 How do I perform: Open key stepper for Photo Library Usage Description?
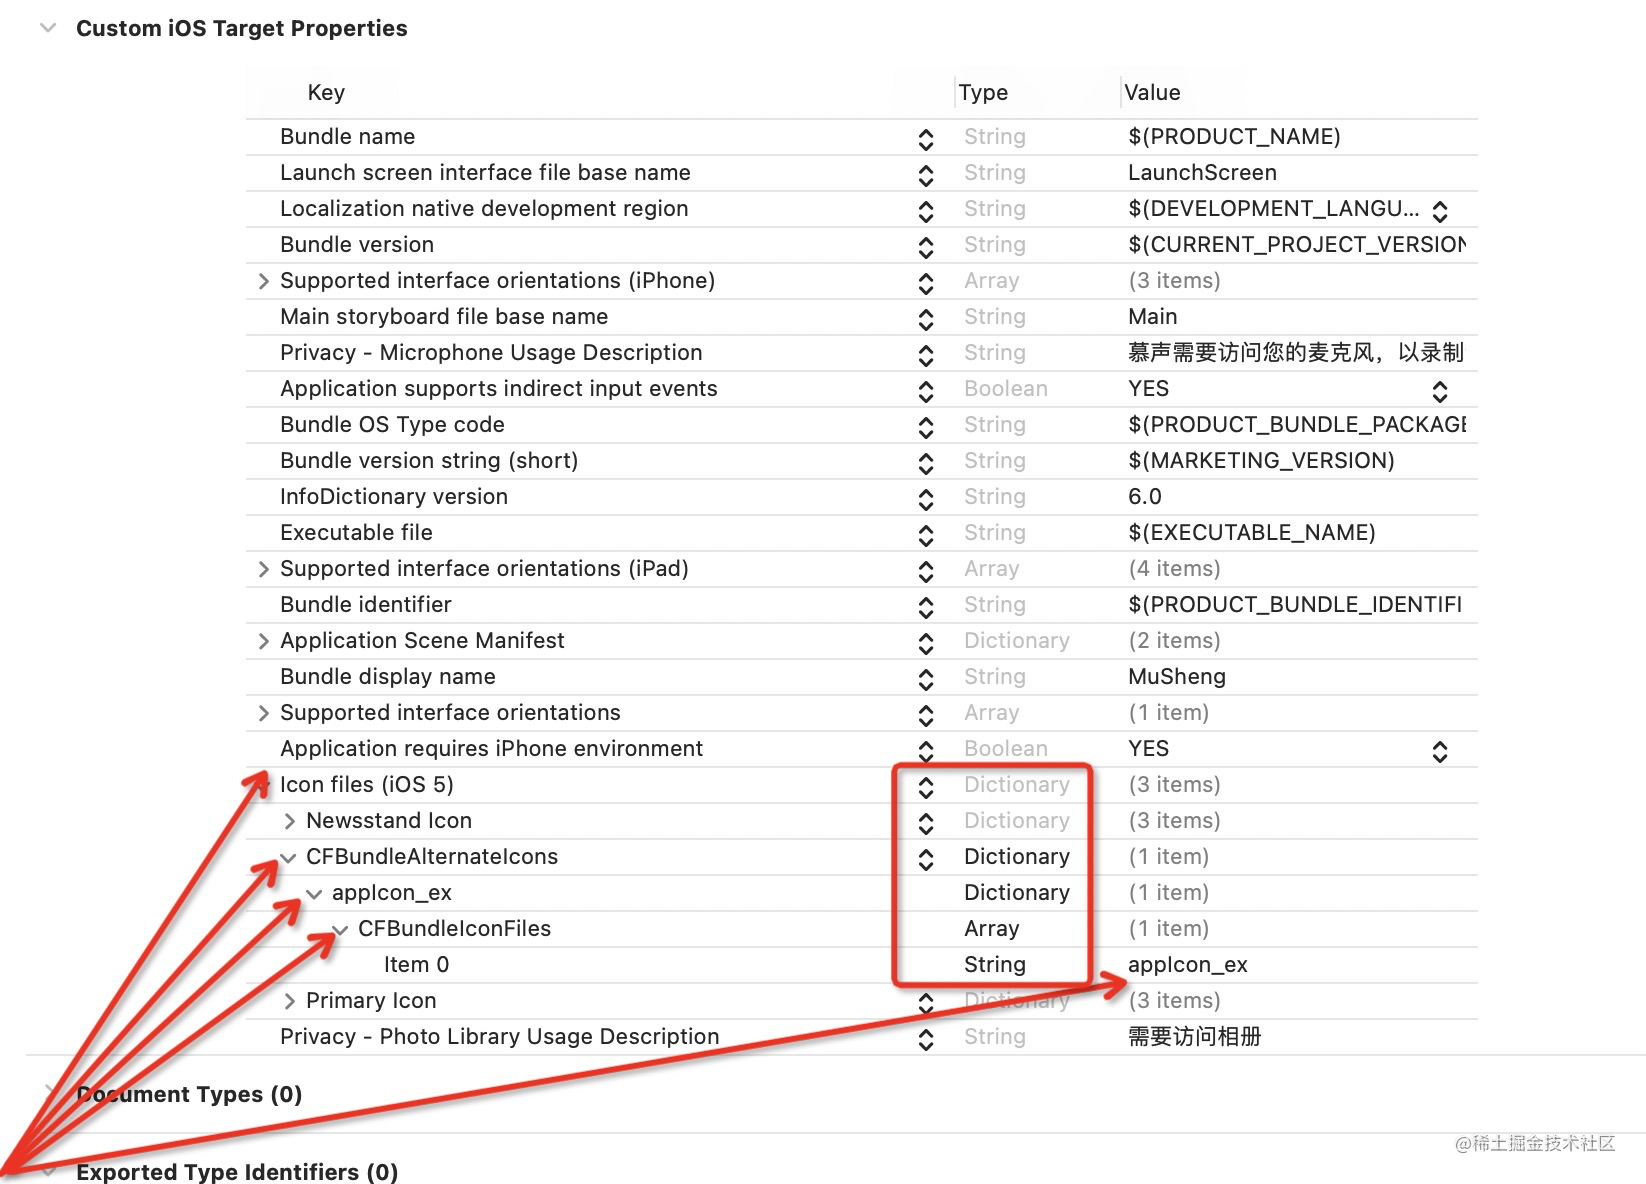(926, 1039)
